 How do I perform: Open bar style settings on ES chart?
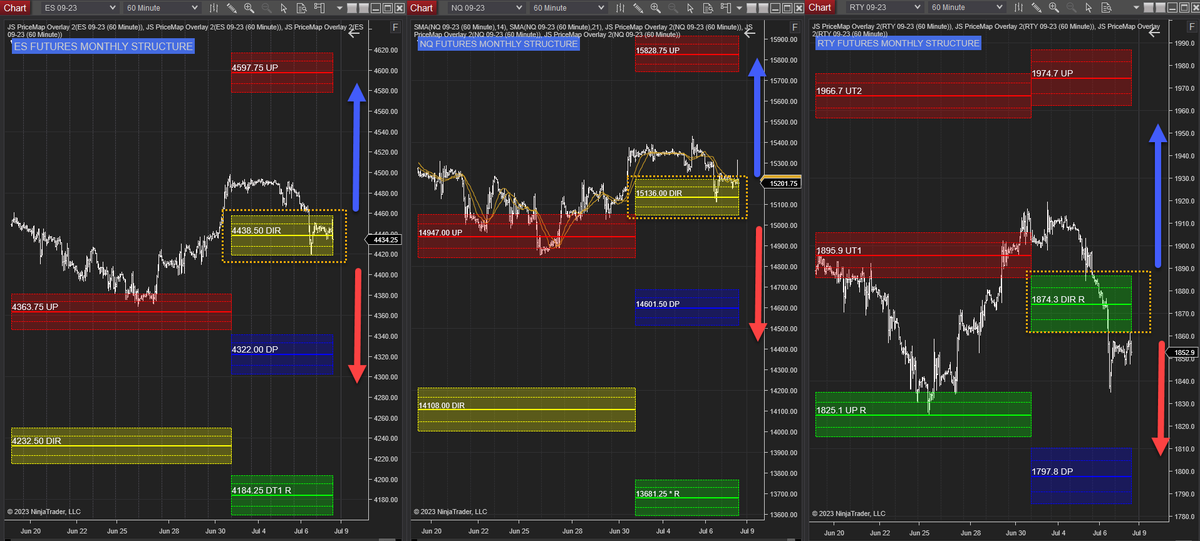pyautogui.click(x=214, y=8)
